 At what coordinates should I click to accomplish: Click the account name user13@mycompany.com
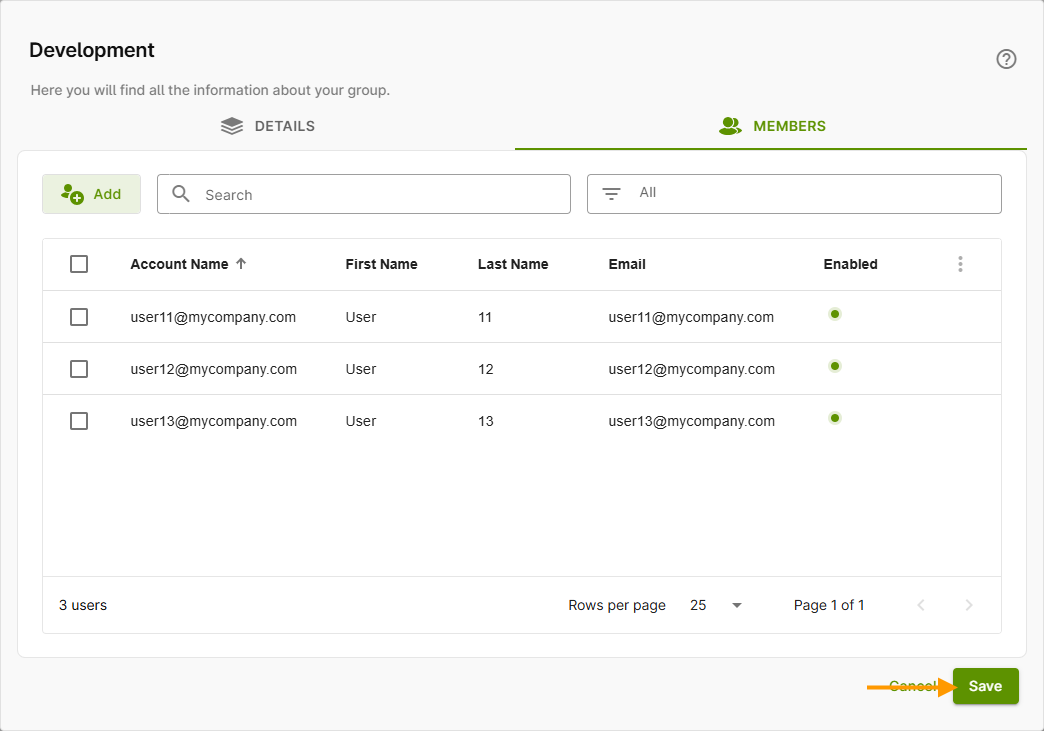[214, 421]
